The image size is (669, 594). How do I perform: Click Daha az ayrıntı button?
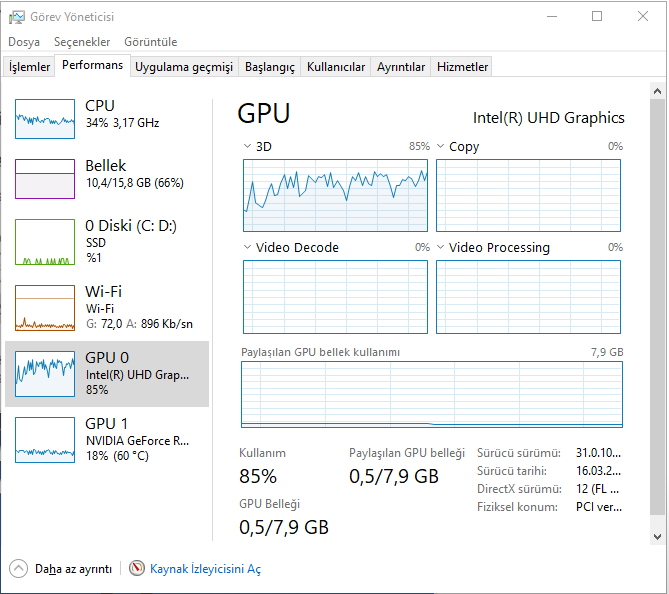(x=73, y=569)
